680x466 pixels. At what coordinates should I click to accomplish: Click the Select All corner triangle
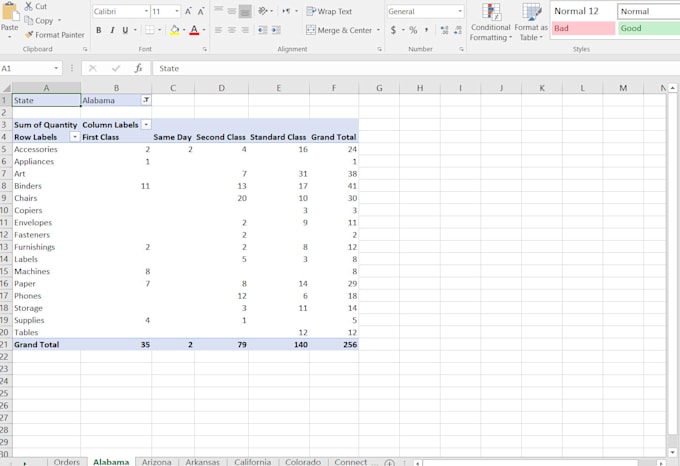coord(7,88)
